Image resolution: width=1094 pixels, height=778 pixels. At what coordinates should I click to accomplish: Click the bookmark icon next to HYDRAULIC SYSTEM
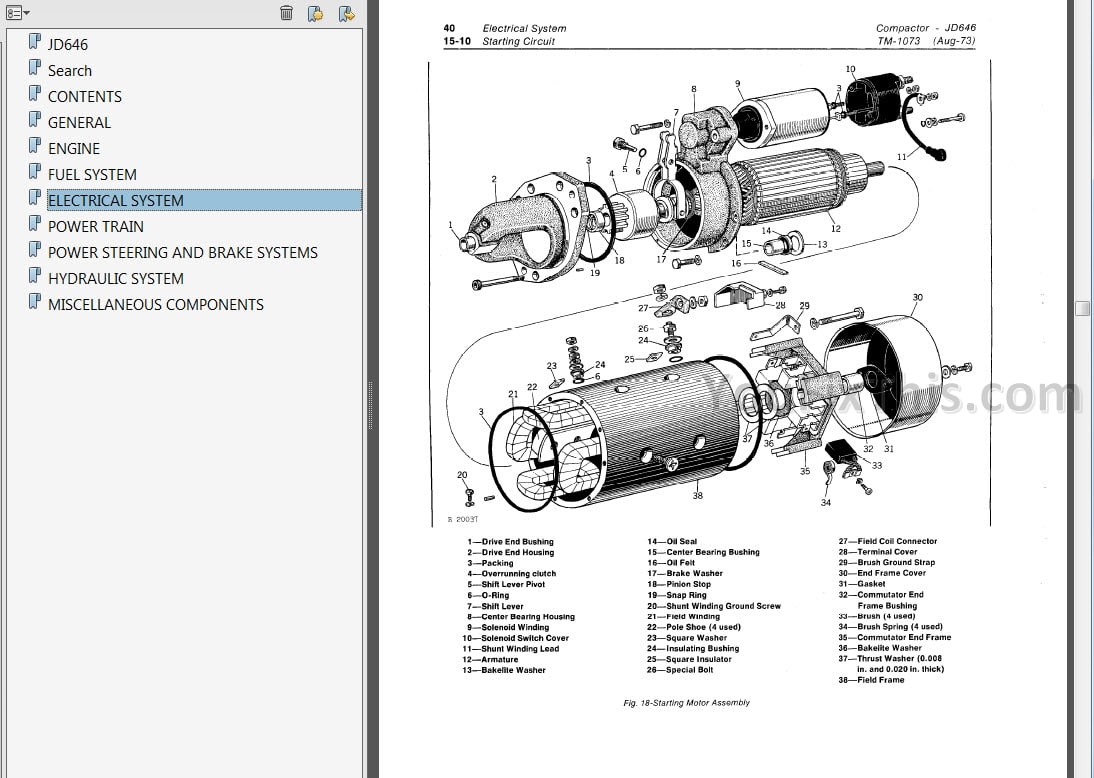(x=35, y=277)
